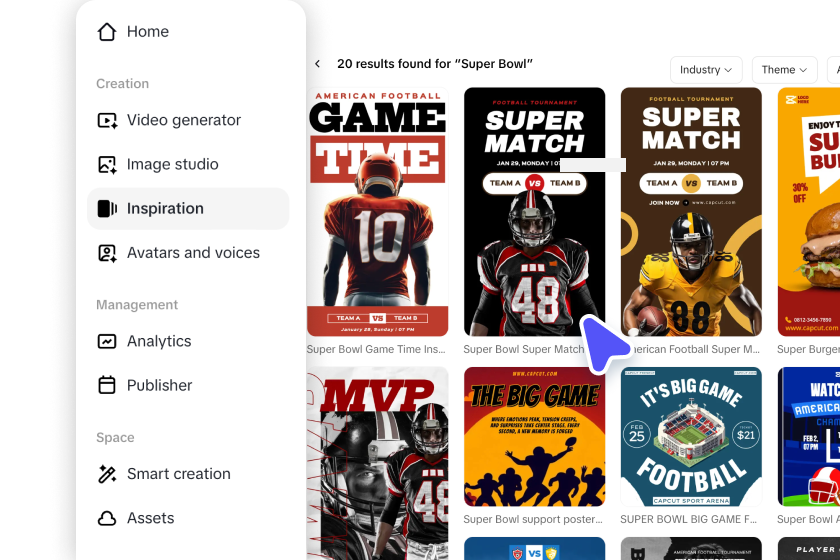
Task: Select the MVP football template thumbnail
Action: (377, 464)
